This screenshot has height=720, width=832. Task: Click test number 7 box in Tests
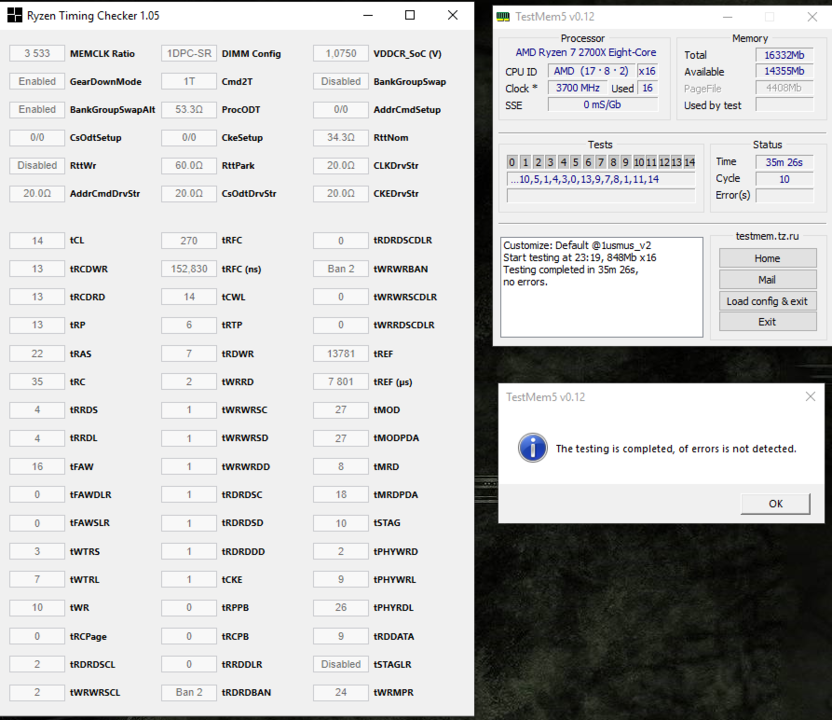[601, 162]
